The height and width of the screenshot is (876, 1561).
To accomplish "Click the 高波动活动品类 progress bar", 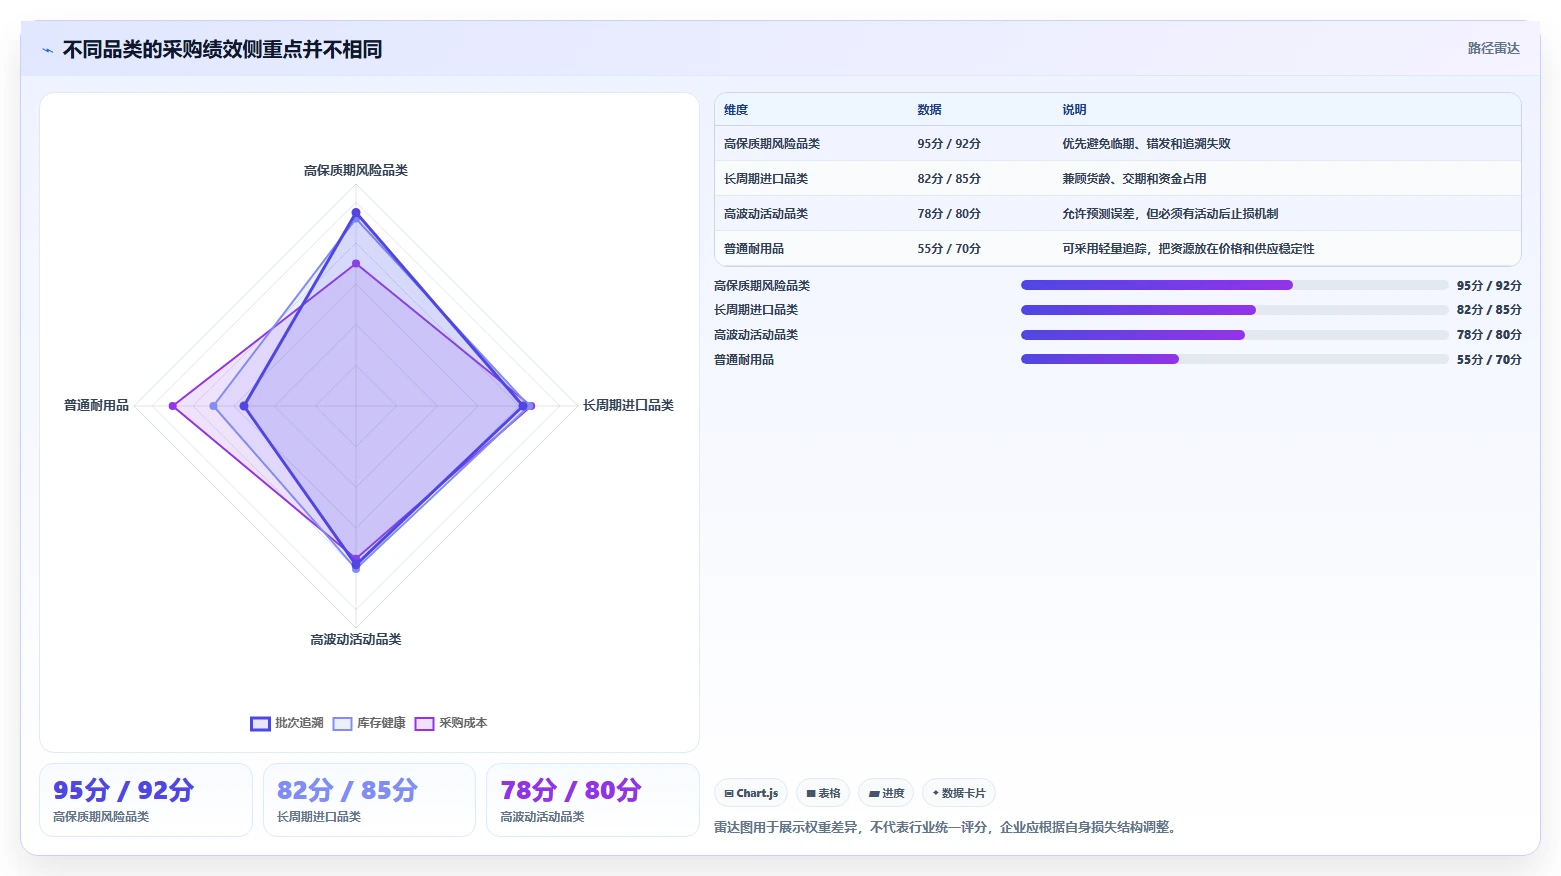I will [1234, 335].
